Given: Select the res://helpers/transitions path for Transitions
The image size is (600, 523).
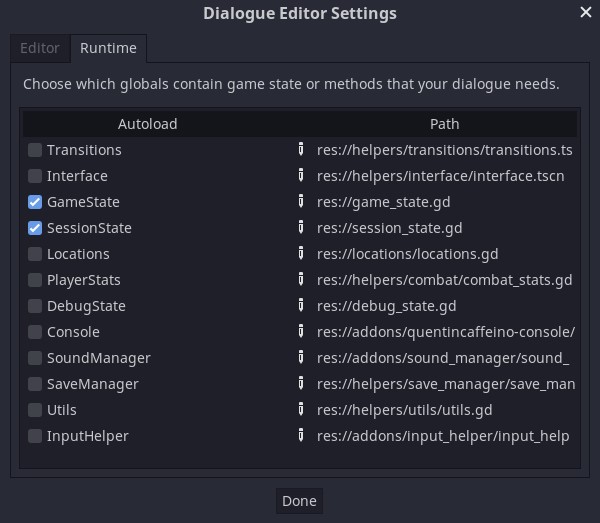Looking at the screenshot, I should point(445,150).
